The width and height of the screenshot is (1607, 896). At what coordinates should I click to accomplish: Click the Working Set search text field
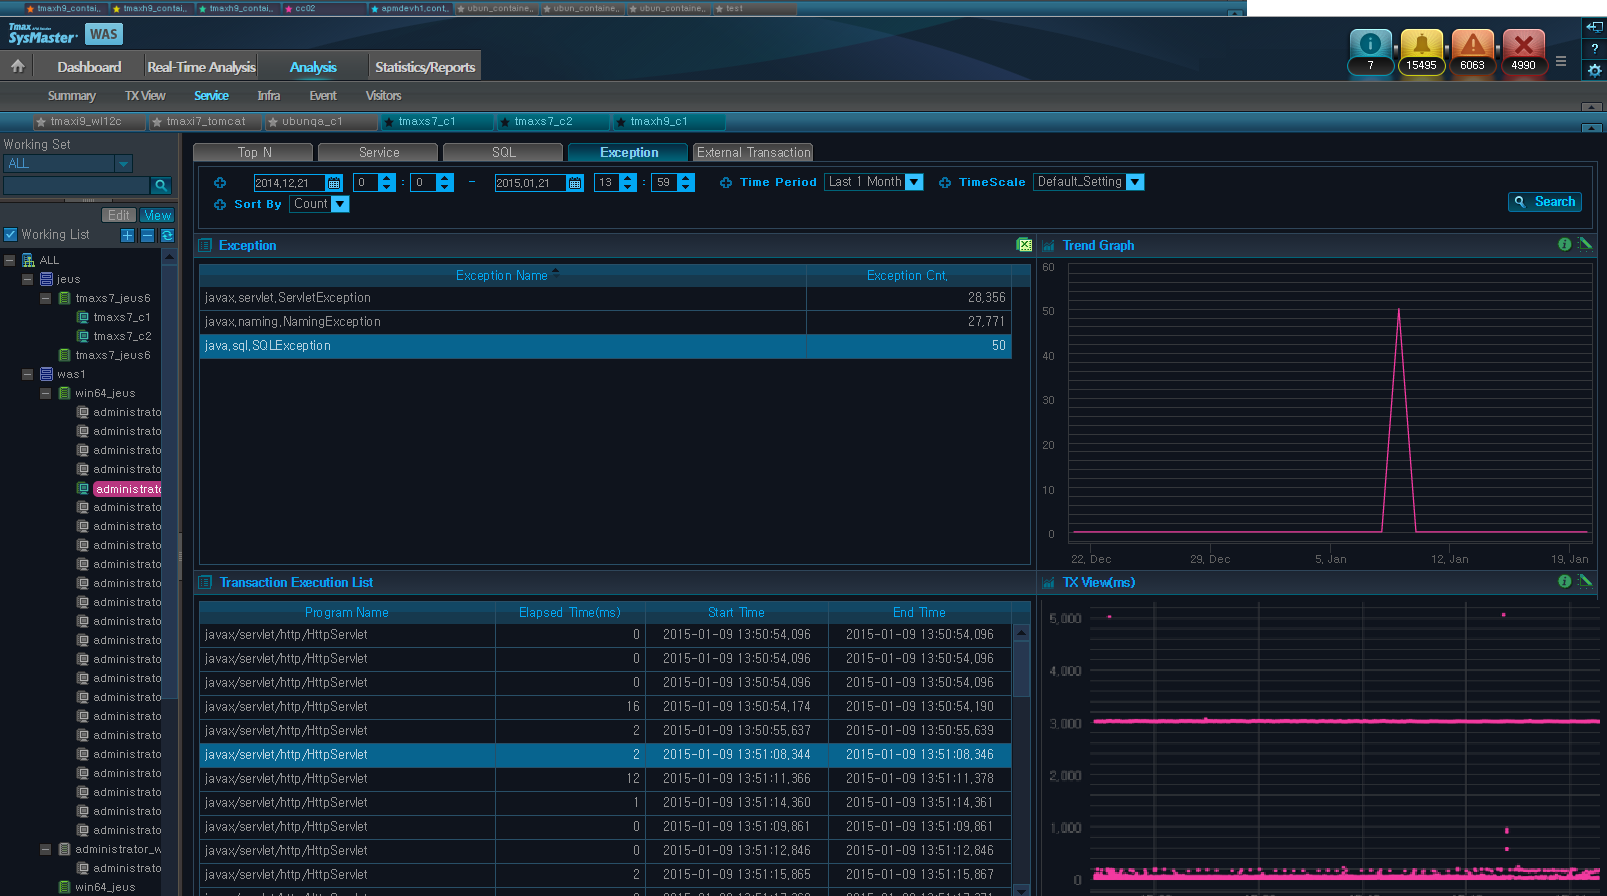[x=77, y=185]
